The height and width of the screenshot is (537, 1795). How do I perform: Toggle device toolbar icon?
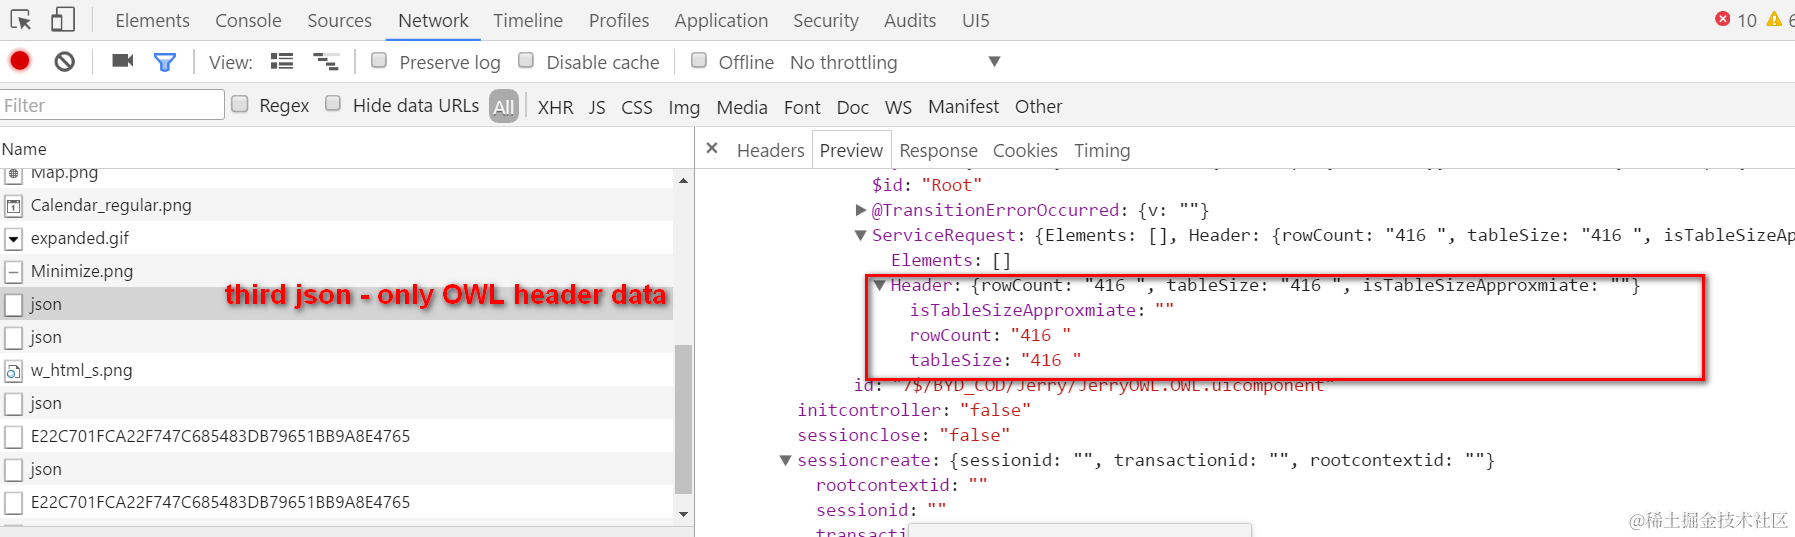pyautogui.click(x=62, y=19)
